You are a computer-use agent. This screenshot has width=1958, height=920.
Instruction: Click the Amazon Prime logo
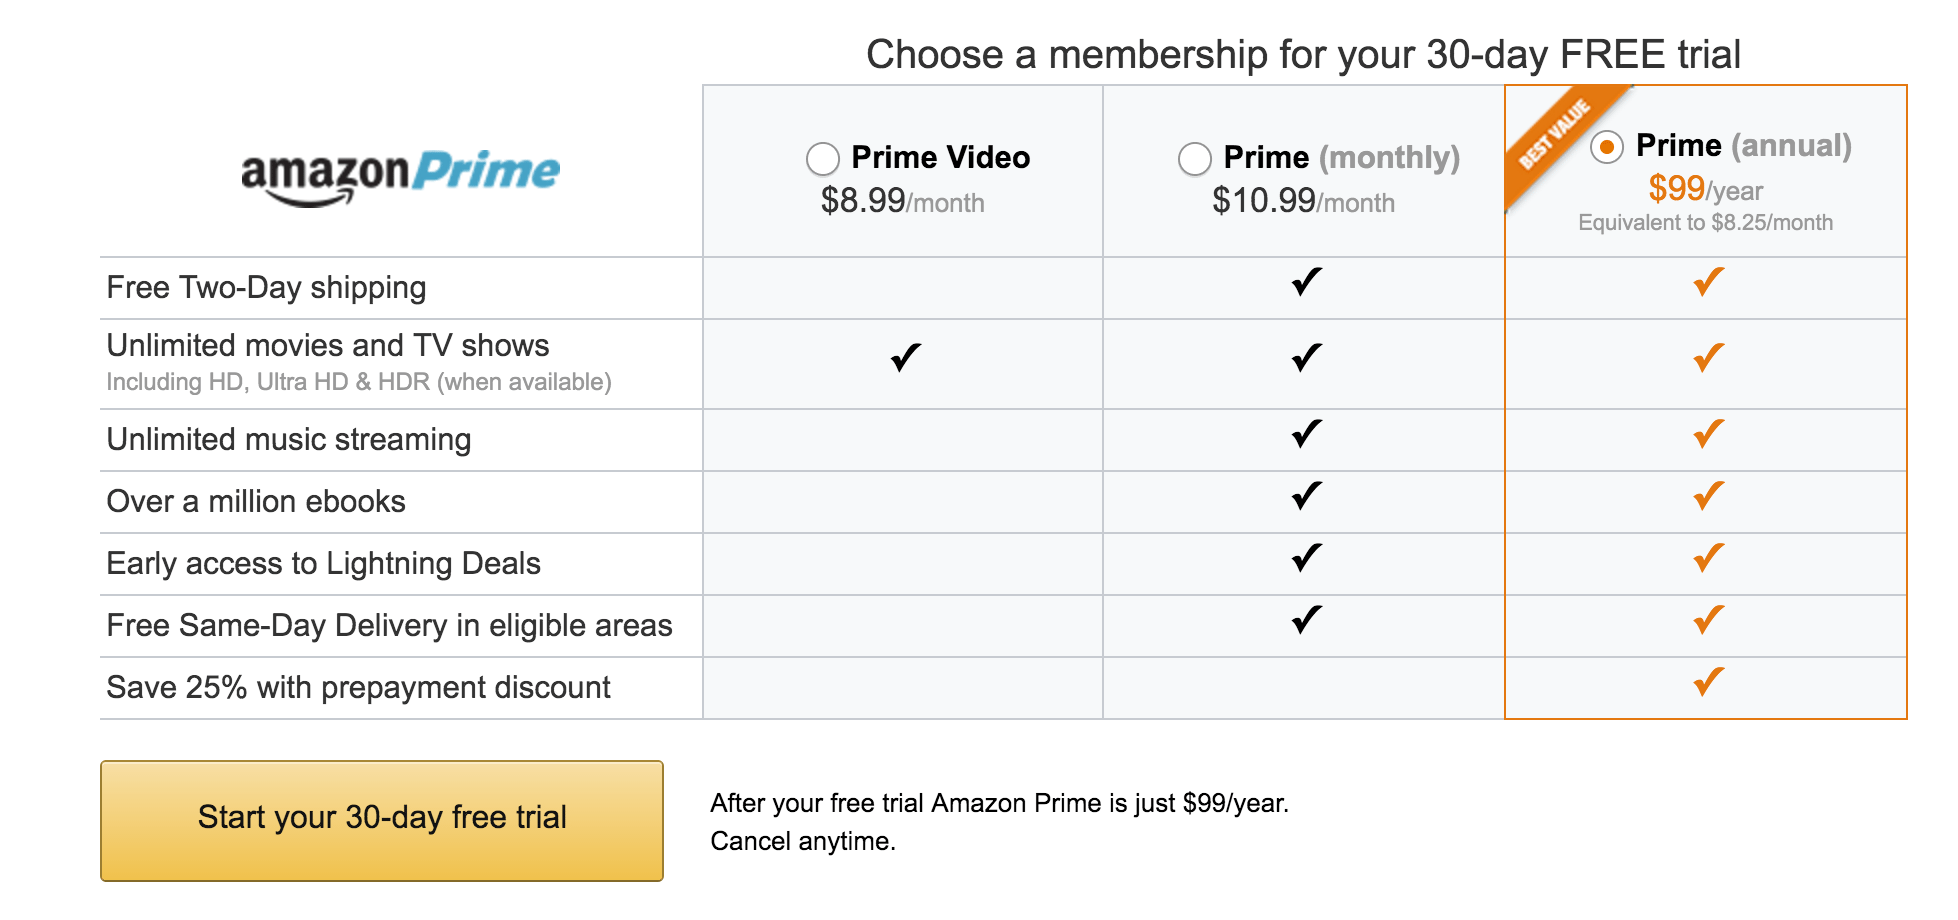400,176
